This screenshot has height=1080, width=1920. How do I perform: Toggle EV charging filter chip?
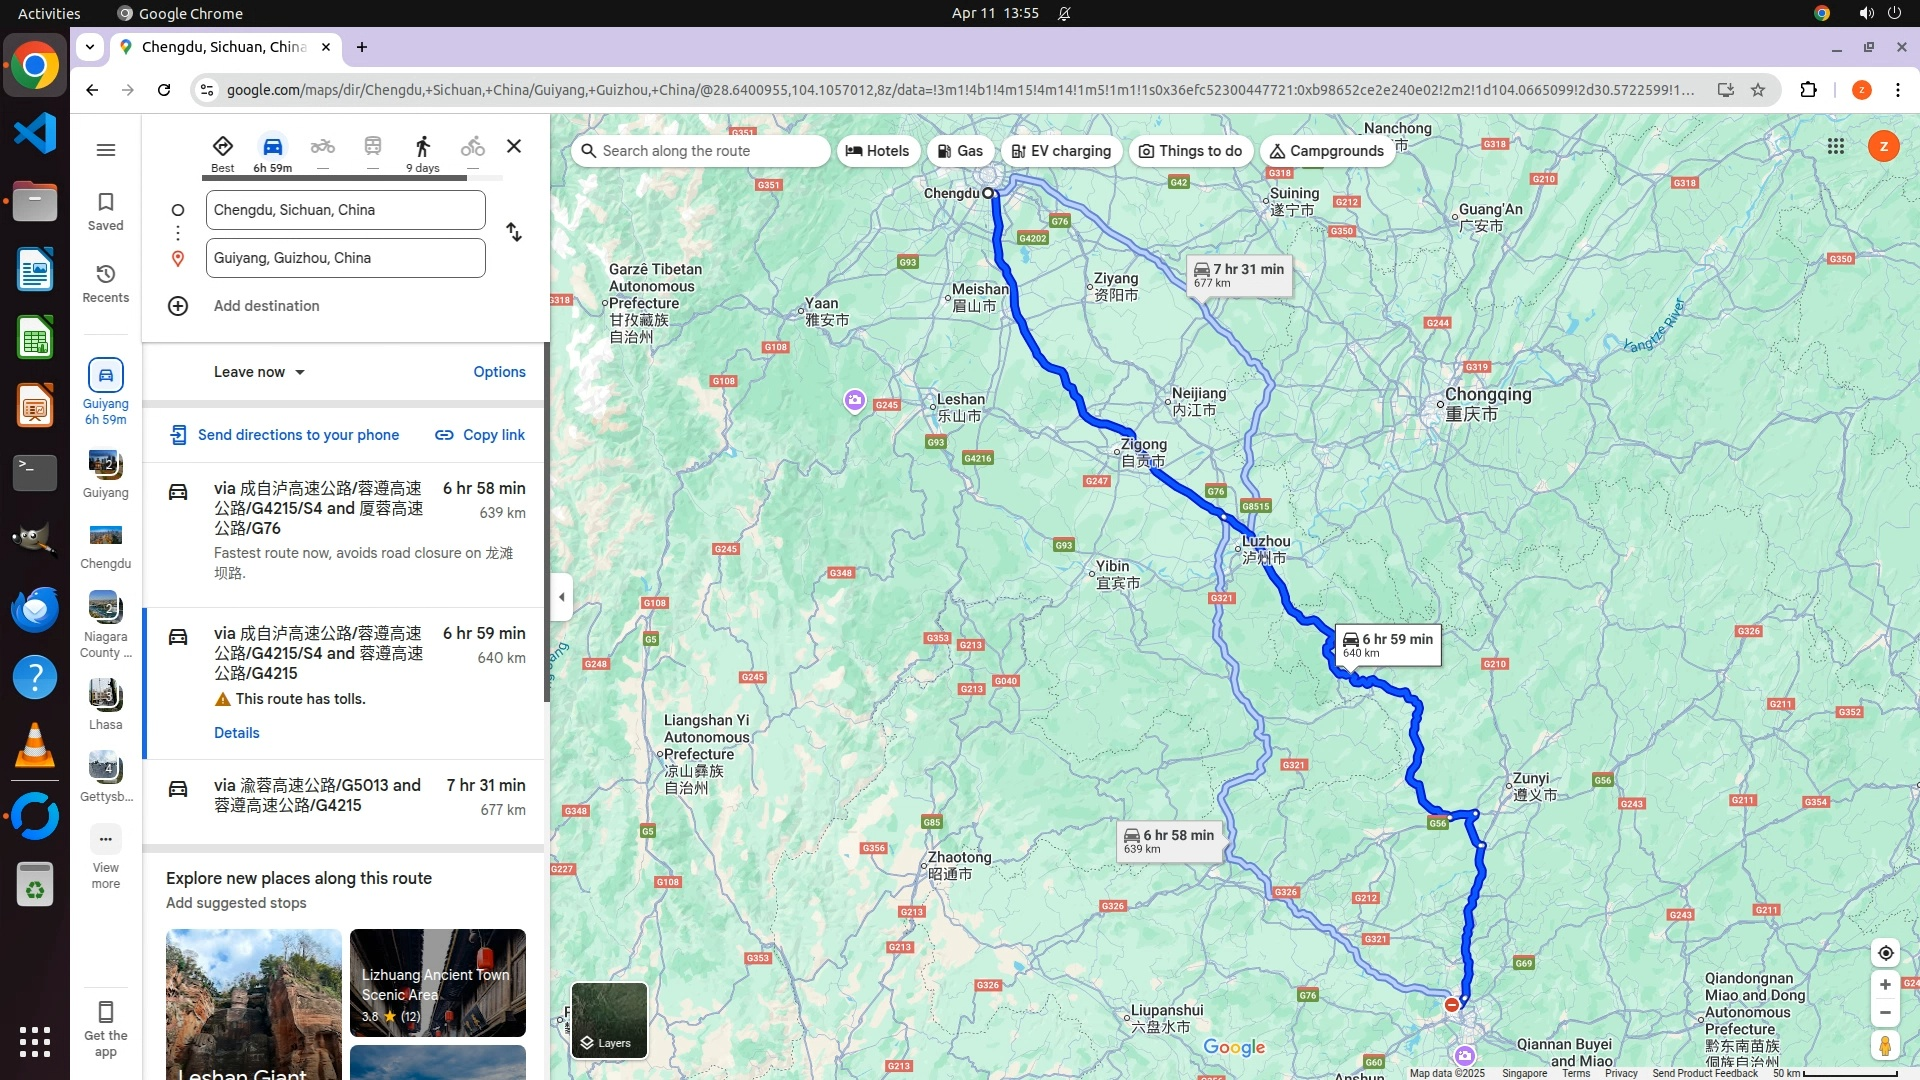[1061, 151]
